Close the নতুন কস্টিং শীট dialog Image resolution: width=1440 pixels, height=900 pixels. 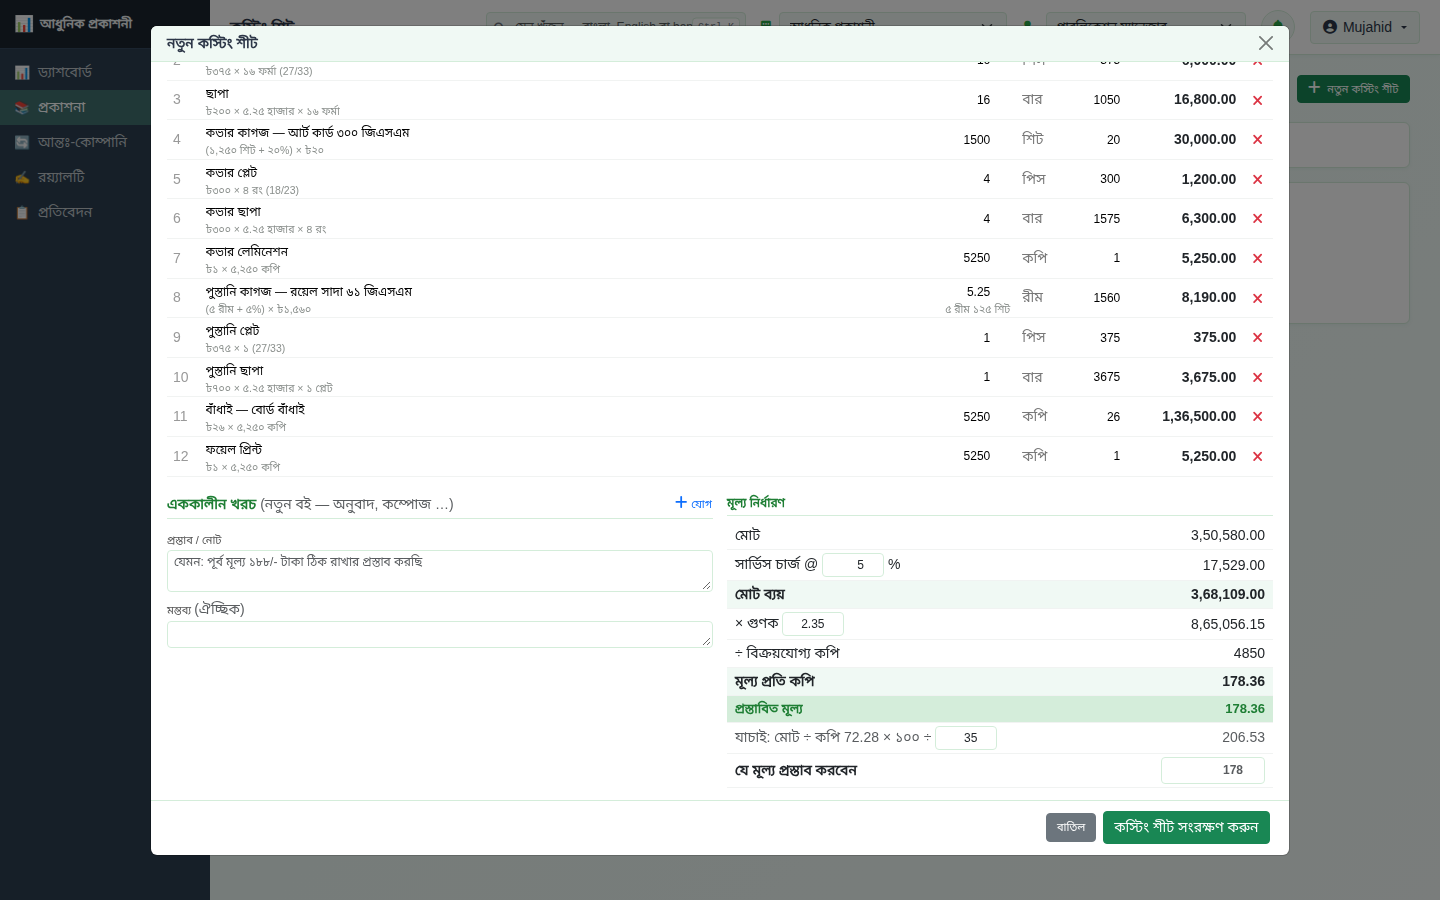1266,43
